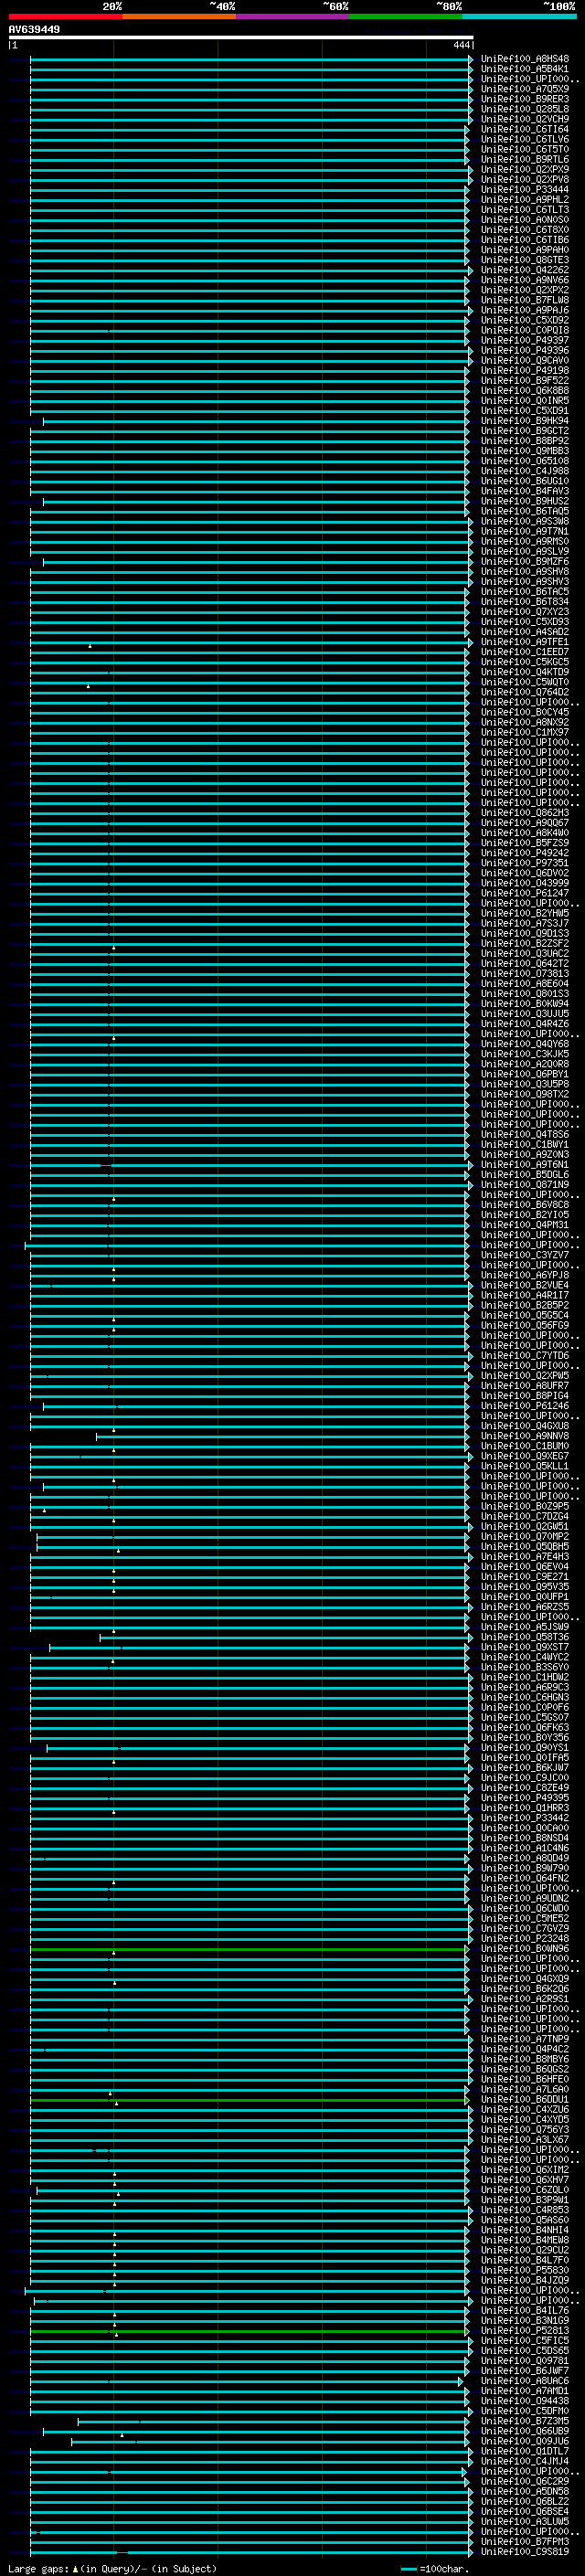Click the green alignment bar for UniRef100_B0WN96

point(249,1949)
